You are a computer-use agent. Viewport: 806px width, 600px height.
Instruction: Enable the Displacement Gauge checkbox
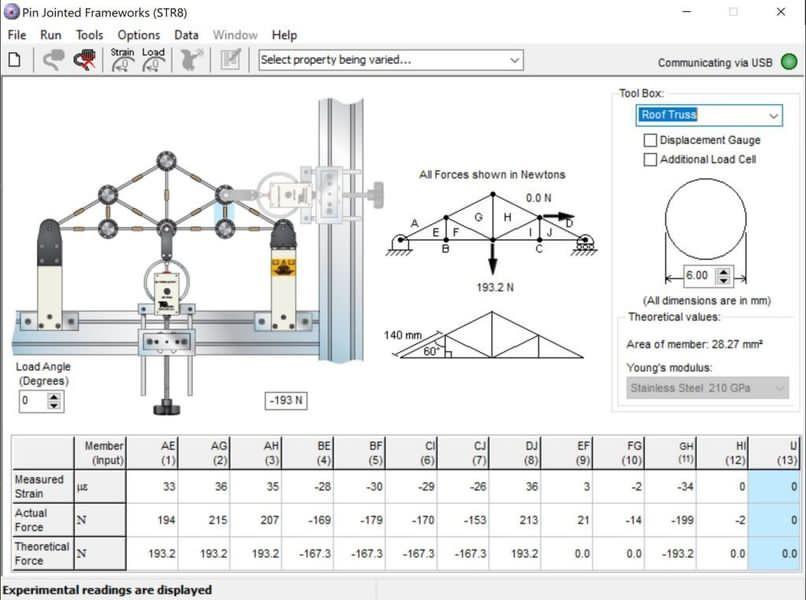click(650, 140)
